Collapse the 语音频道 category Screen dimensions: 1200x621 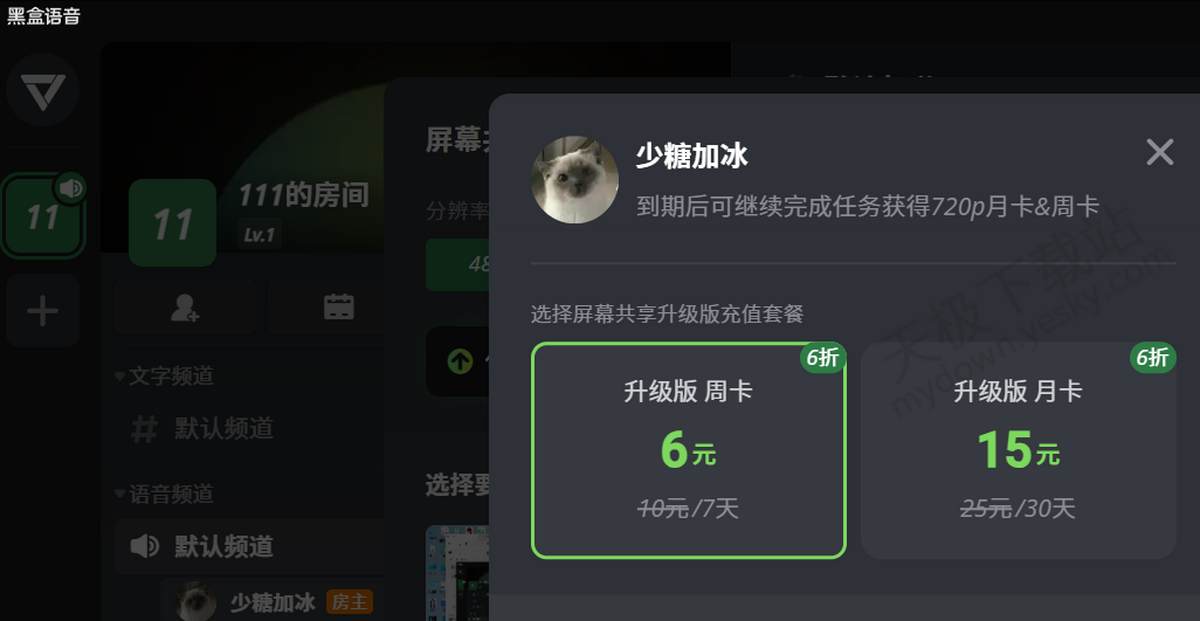[165, 494]
